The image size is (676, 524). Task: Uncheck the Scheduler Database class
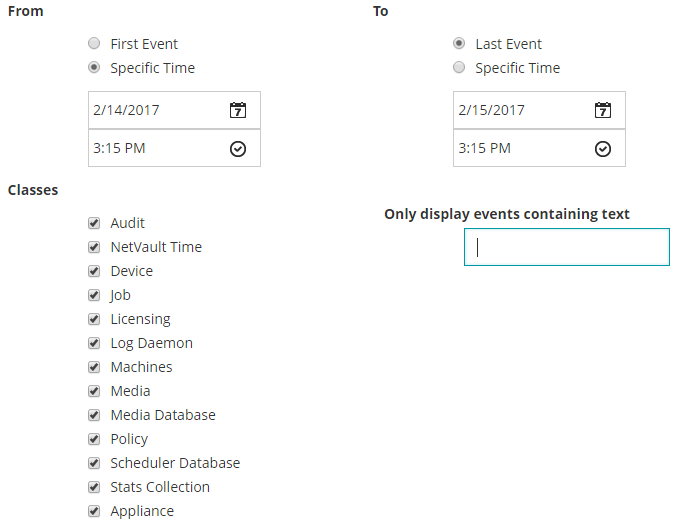[94, 463]
